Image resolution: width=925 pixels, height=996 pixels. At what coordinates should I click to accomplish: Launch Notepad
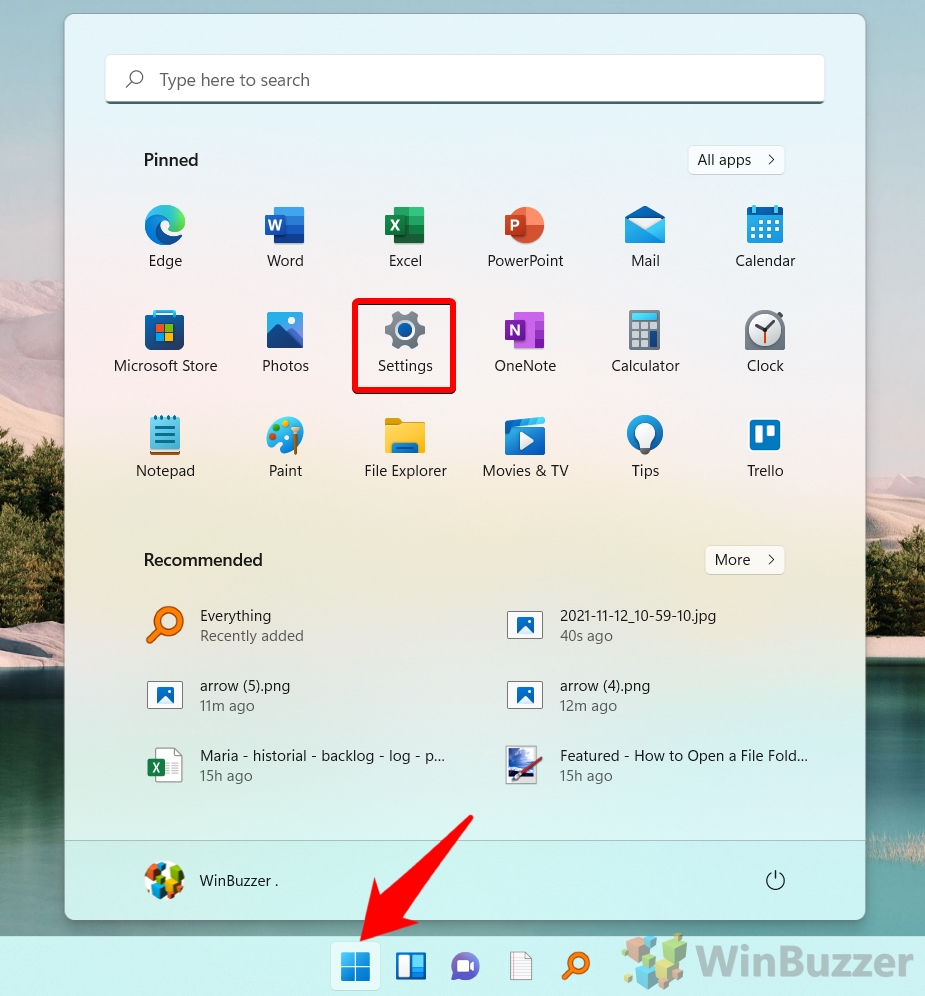tap(165, 447)
